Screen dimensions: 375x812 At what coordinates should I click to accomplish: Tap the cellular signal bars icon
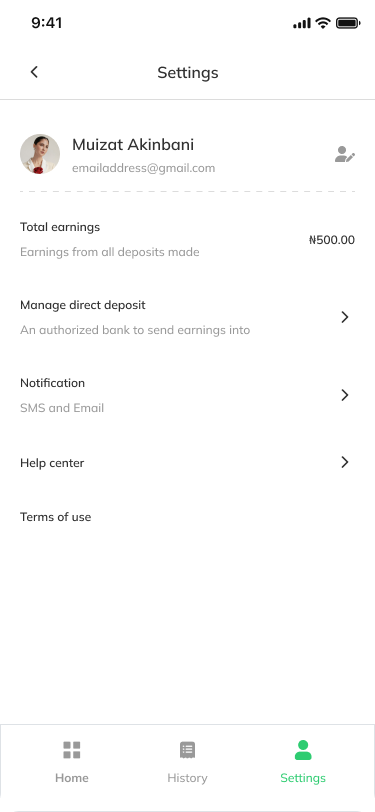(302, 23)
